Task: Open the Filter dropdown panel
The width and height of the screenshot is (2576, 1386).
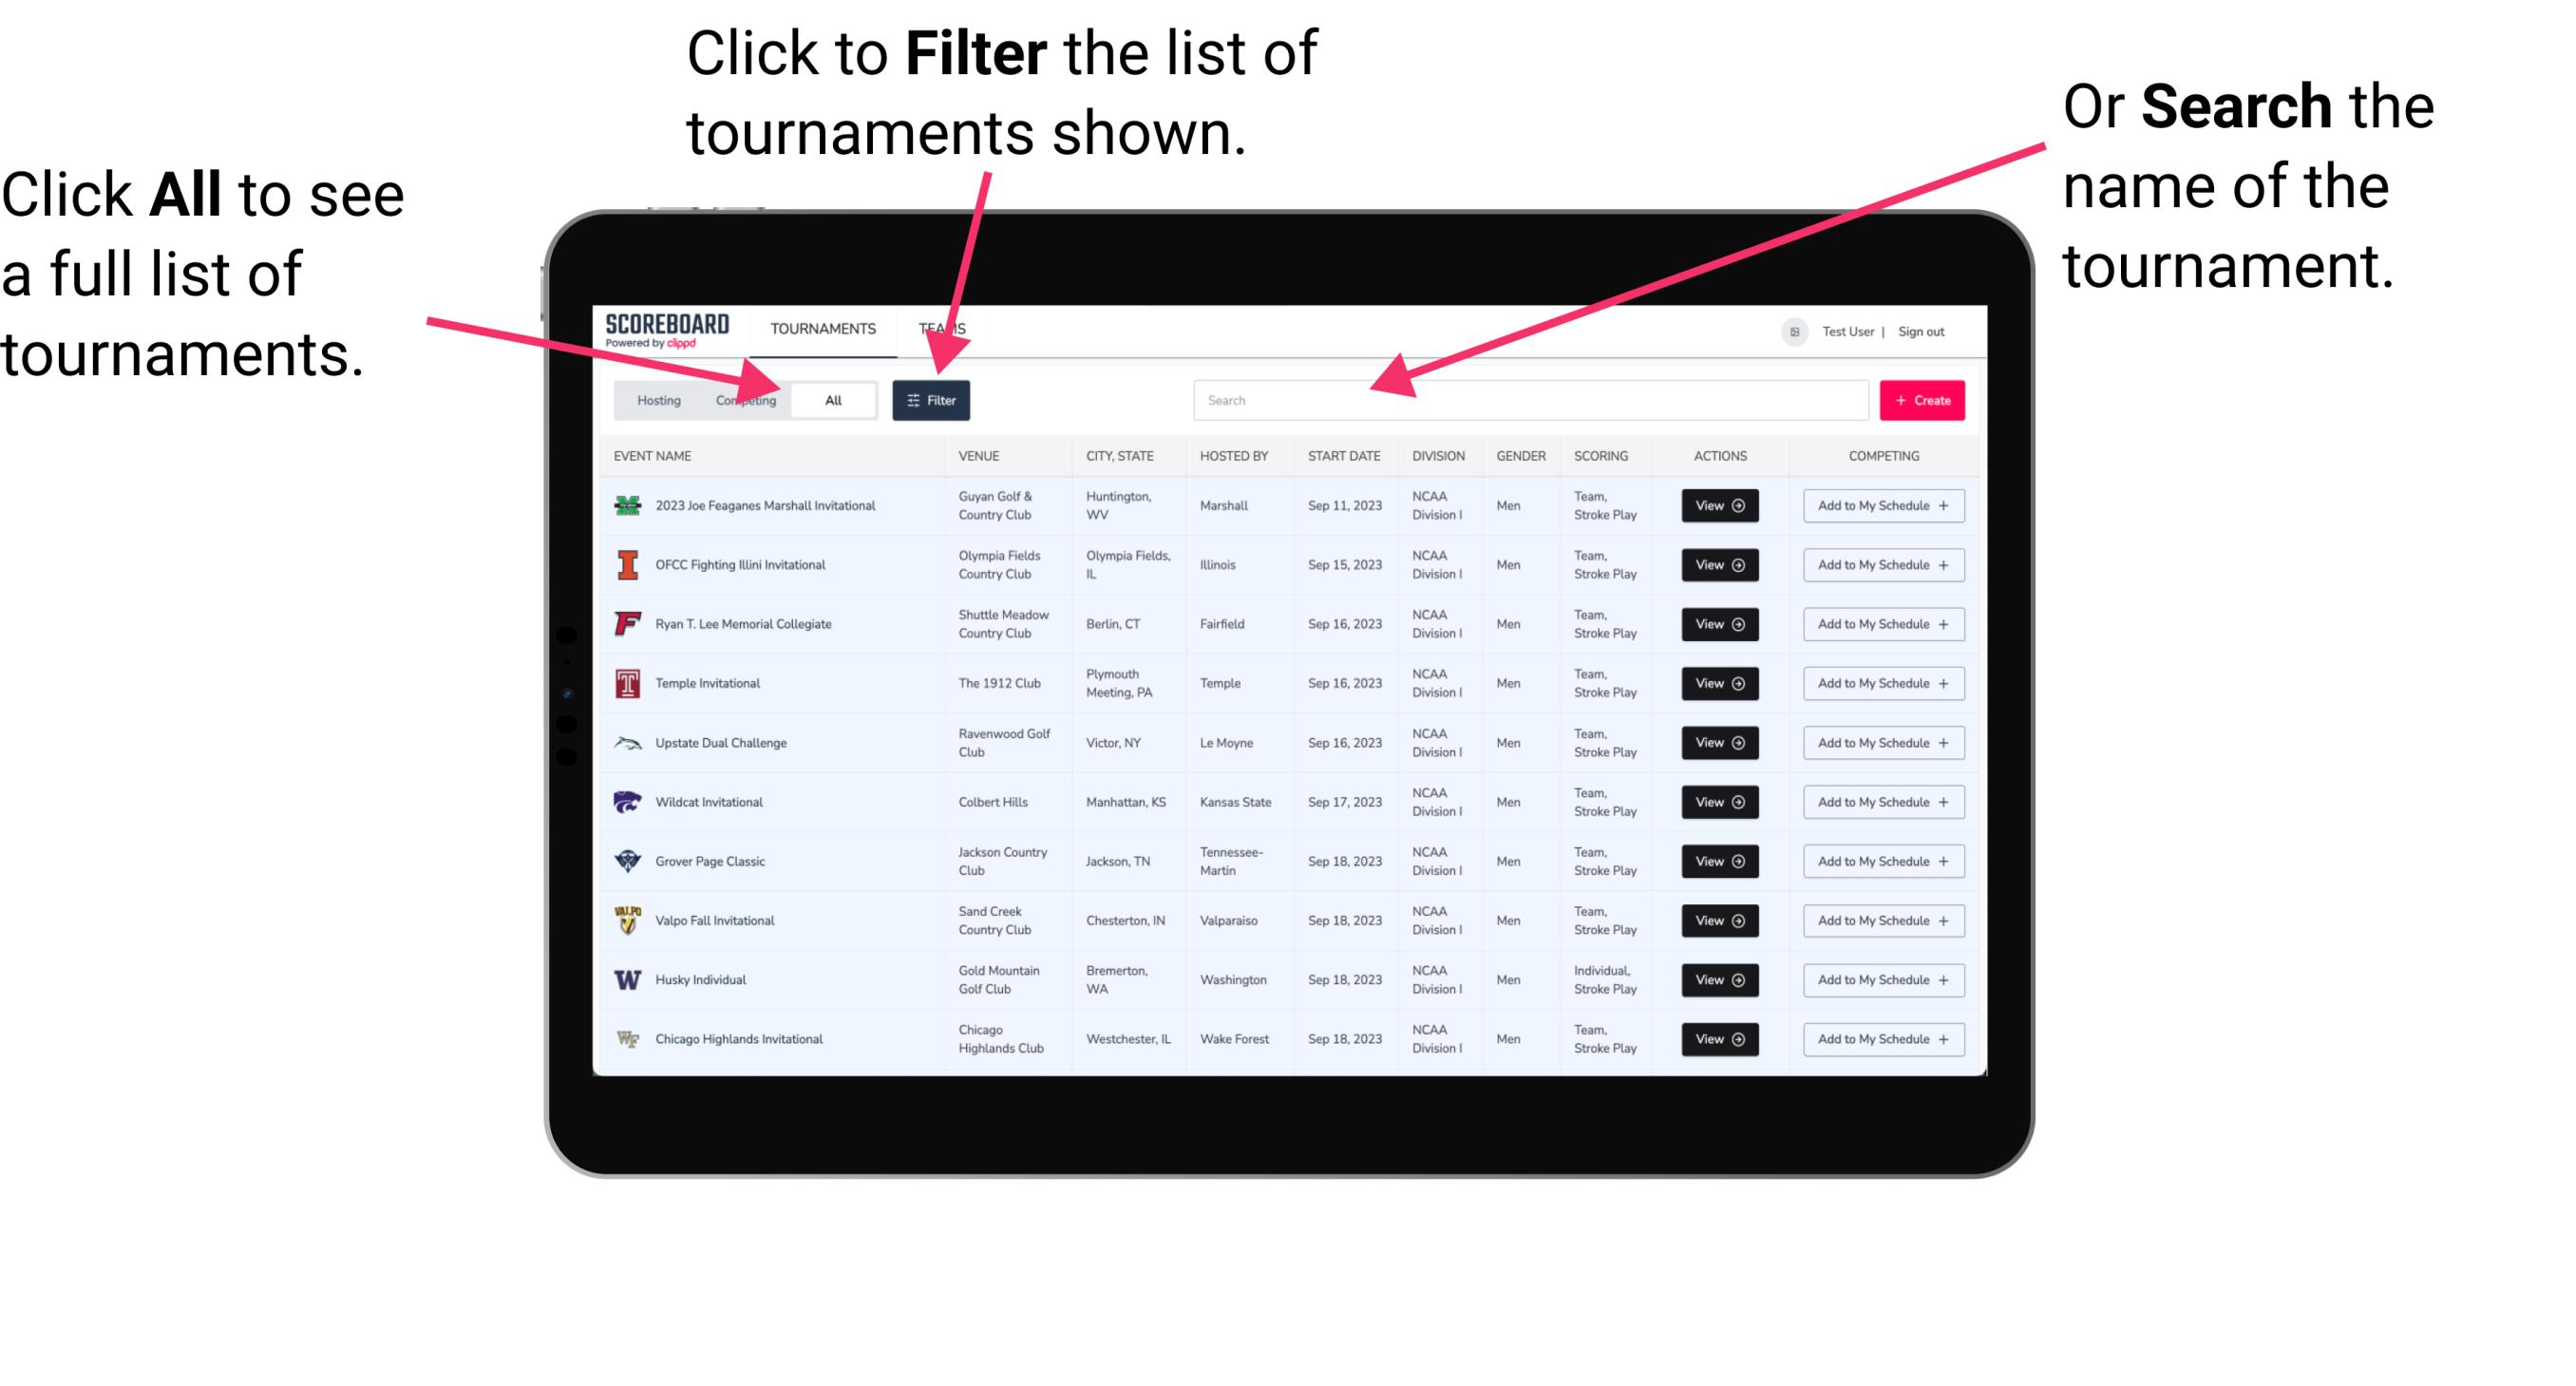Action: coord(932,399)
